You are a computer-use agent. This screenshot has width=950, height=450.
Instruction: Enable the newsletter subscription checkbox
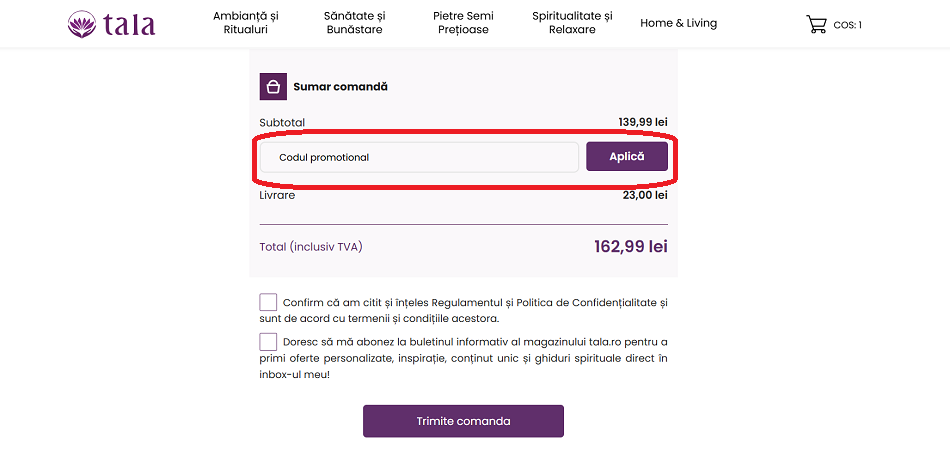point(268,342)
